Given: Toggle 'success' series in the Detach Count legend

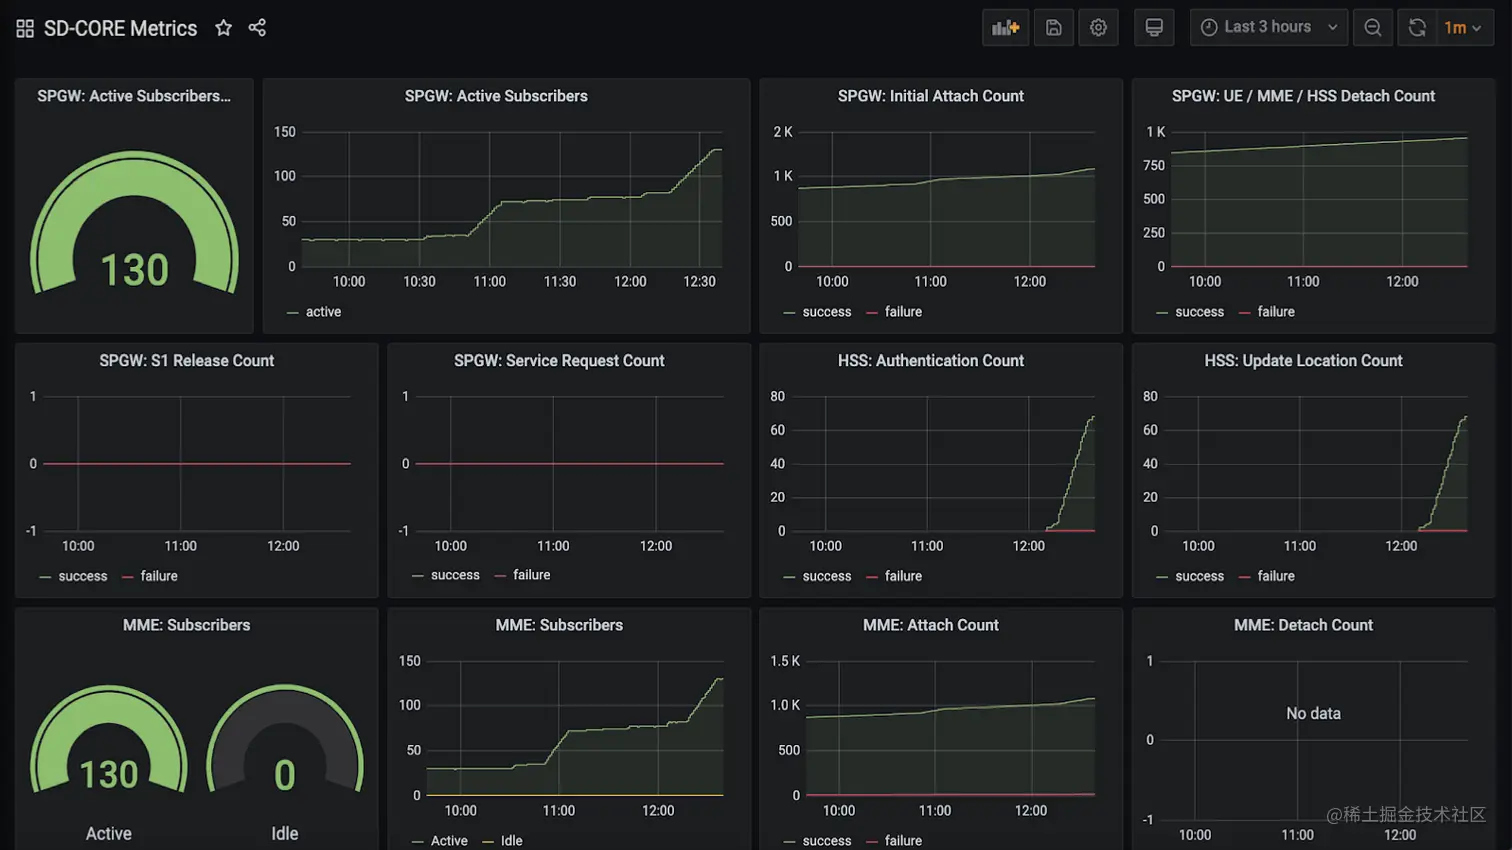Looking at the screenshot, I should [x=1200, y=312].
